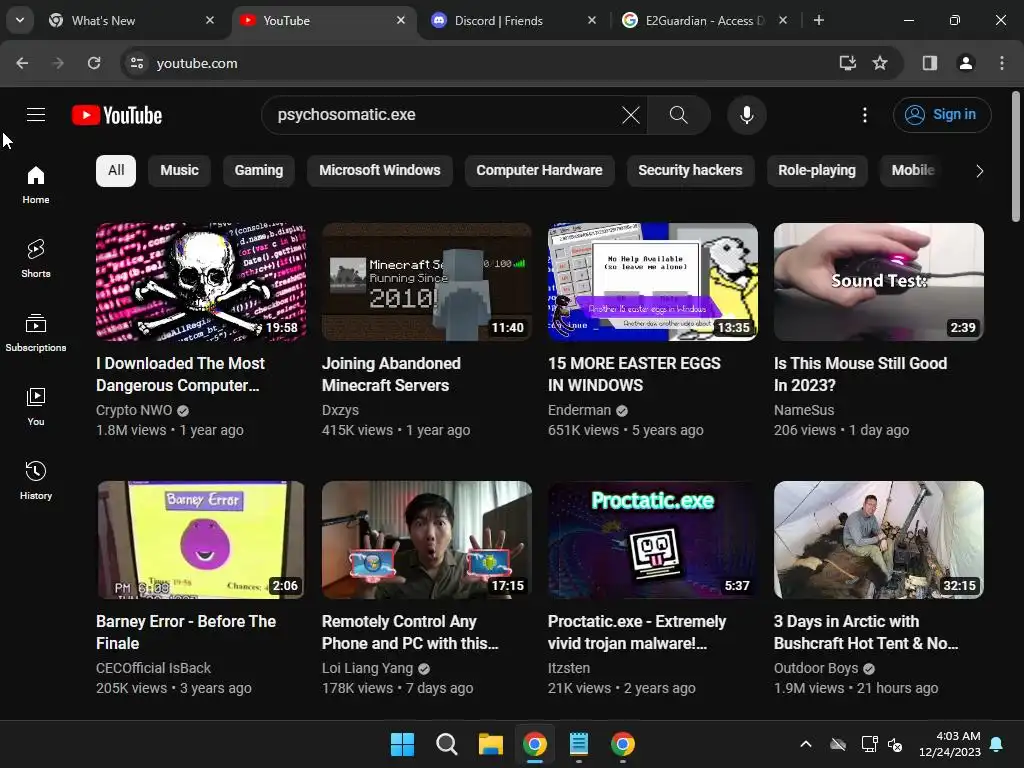Switch to the What's New tab

(131, 20)
